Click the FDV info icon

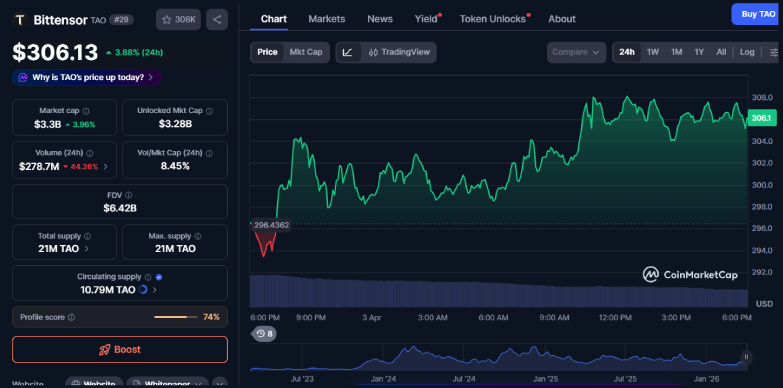pyautogui.click(x=129, y=195)
